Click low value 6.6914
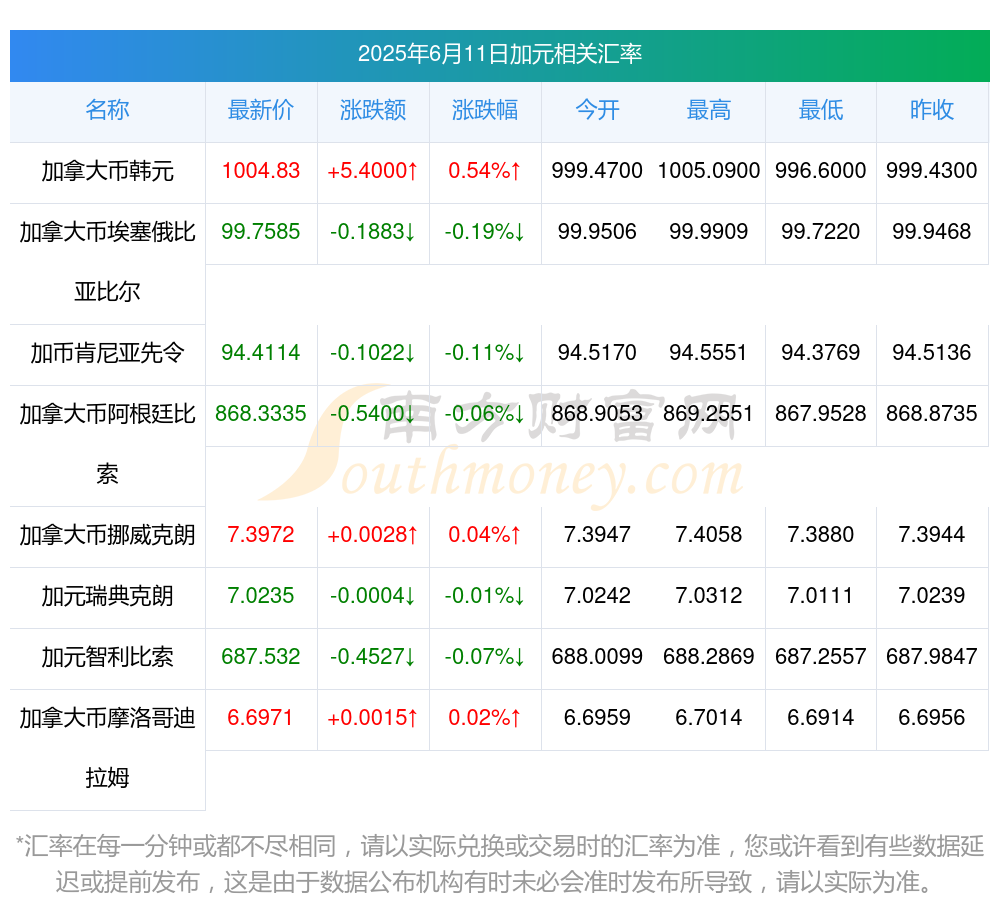1000x913 pixels. coord(821,718)
